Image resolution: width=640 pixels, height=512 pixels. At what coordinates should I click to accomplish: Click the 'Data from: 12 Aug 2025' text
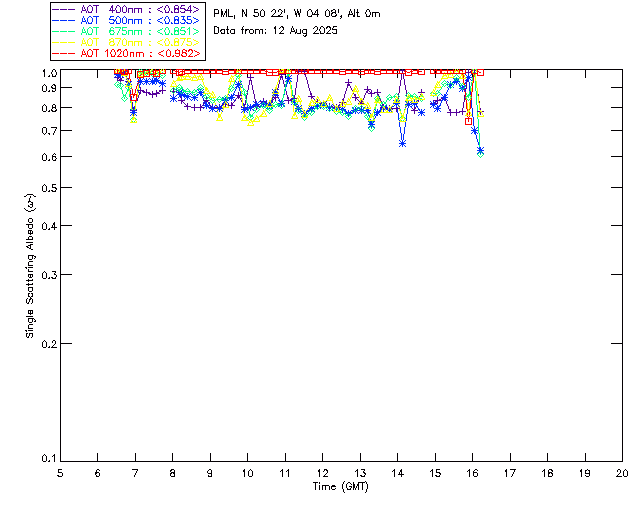pyautogui.click(x=275, y=31)
